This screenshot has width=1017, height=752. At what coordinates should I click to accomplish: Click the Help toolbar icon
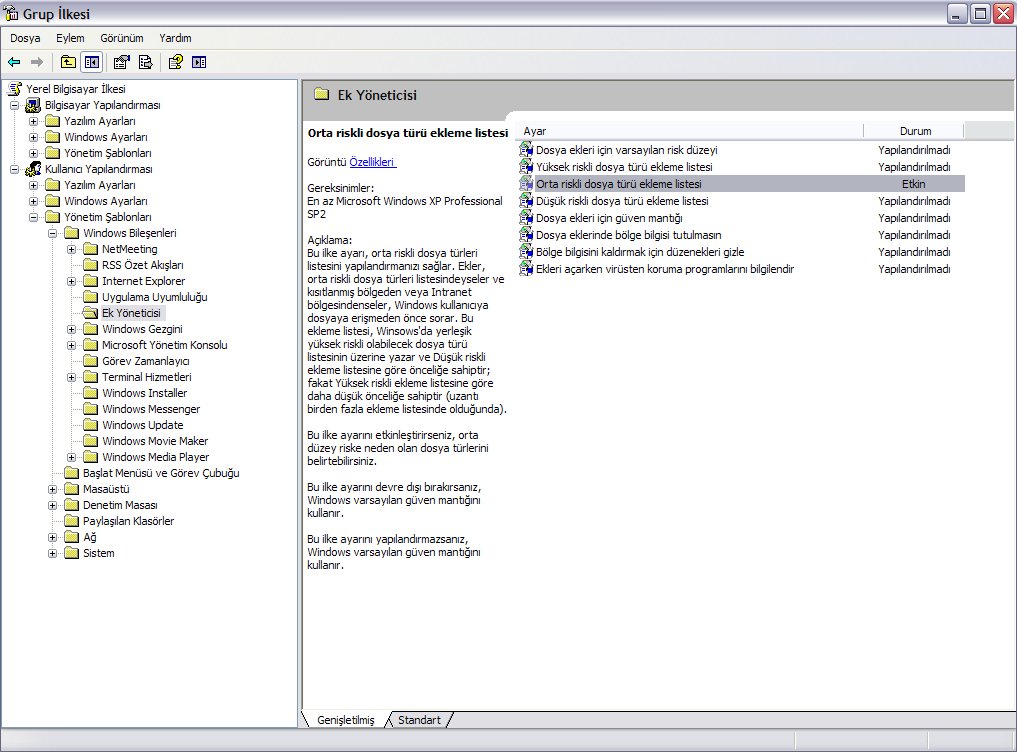point(175,62)
